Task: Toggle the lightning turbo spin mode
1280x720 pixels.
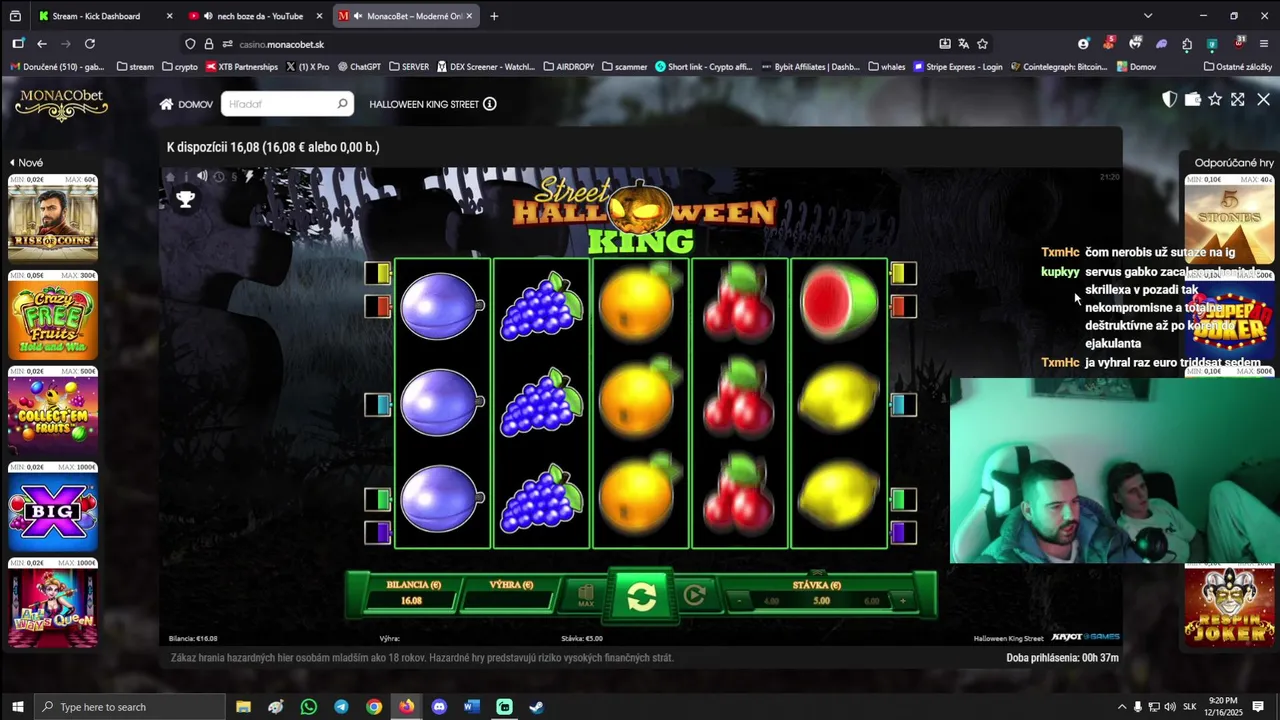Action: (249, 176)
